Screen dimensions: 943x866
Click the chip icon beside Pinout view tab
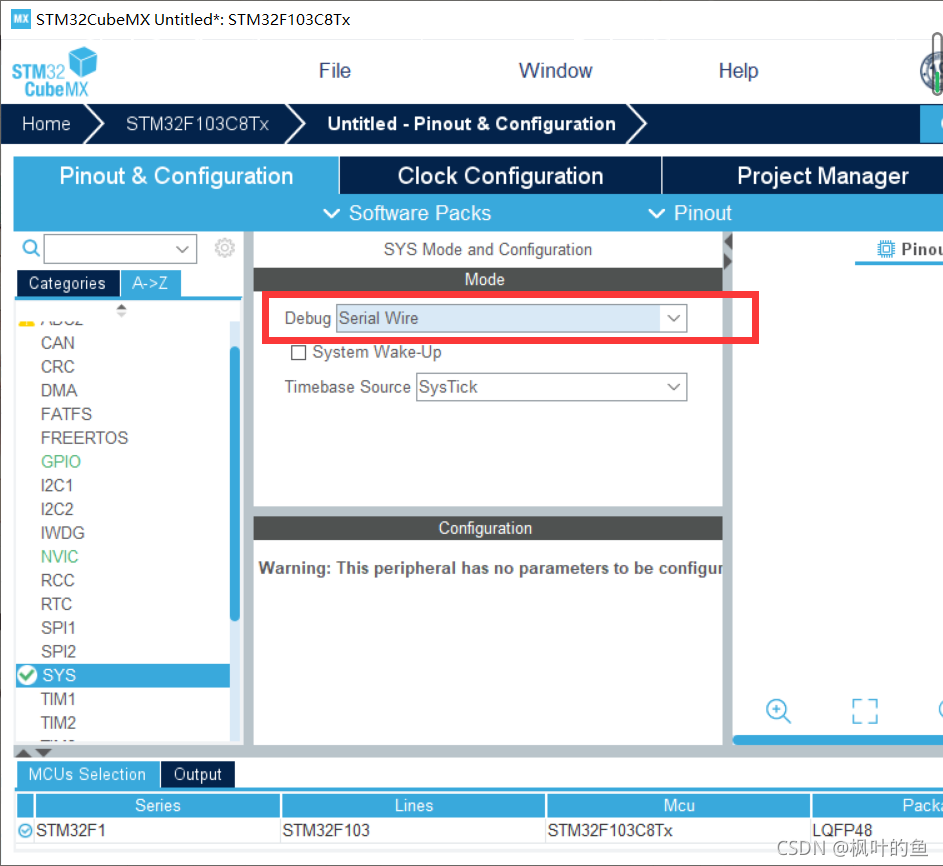(885, 248)
